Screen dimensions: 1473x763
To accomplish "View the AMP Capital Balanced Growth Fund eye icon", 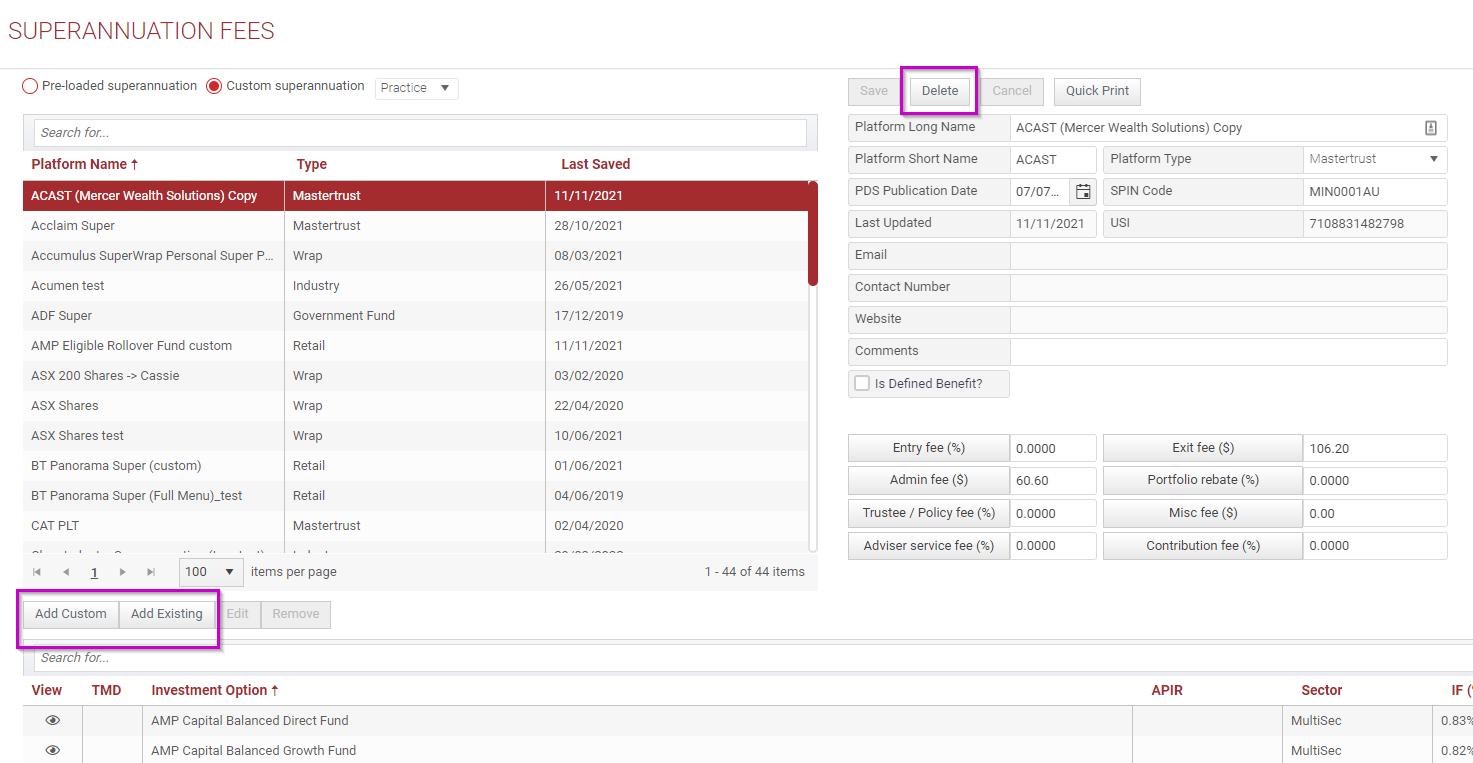I will click(x=53, y=750).
